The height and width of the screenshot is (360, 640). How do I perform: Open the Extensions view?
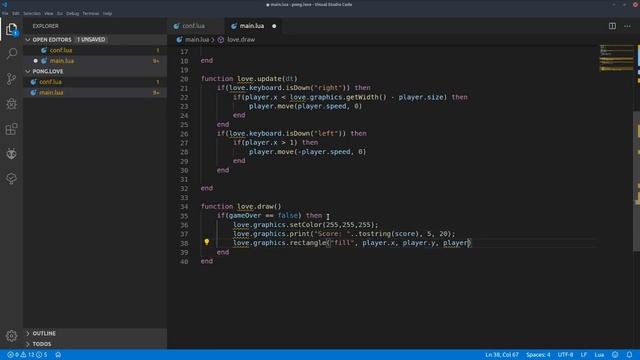(x=11, y=129)
